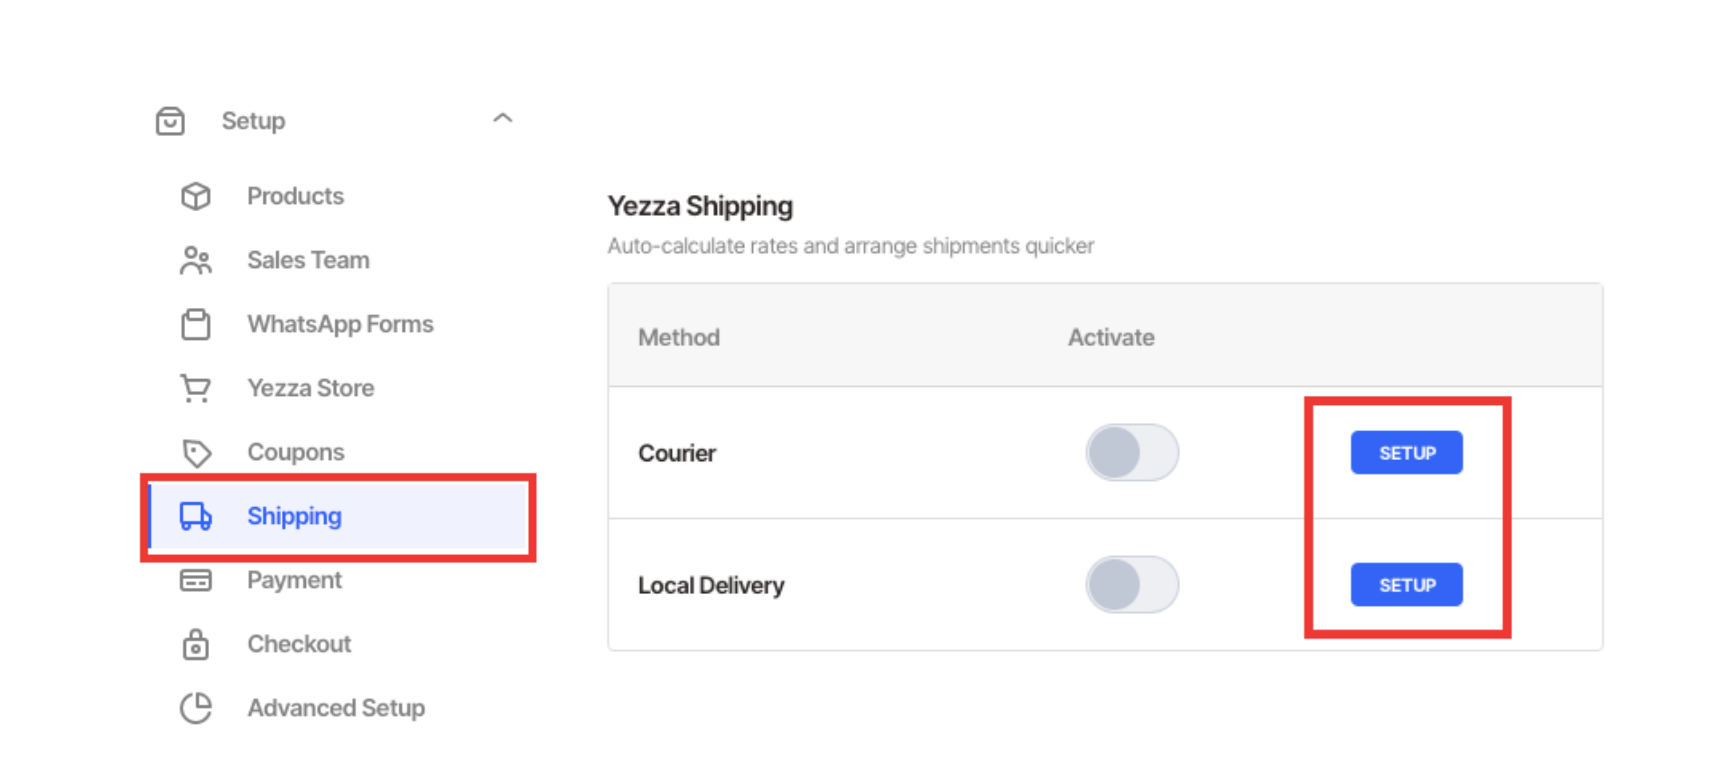This screenshot has height=780, width=1730.
Task: Go to Advanced Setup menu item
Action: point(336,708)
